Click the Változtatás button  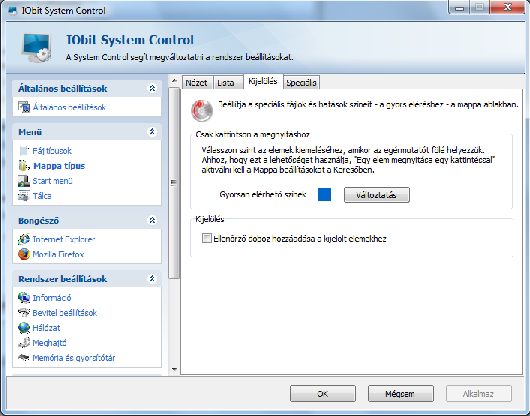[x=377, y=195]
